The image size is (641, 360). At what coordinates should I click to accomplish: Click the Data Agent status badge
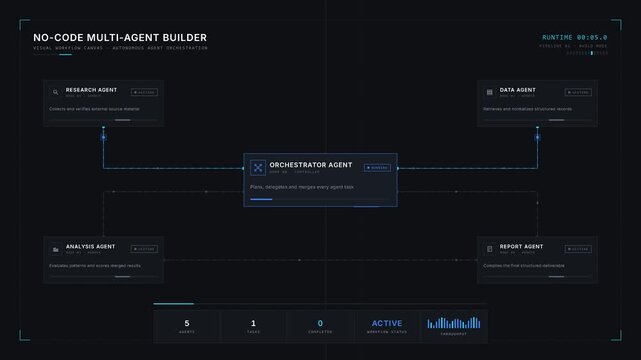pos(578,92)
